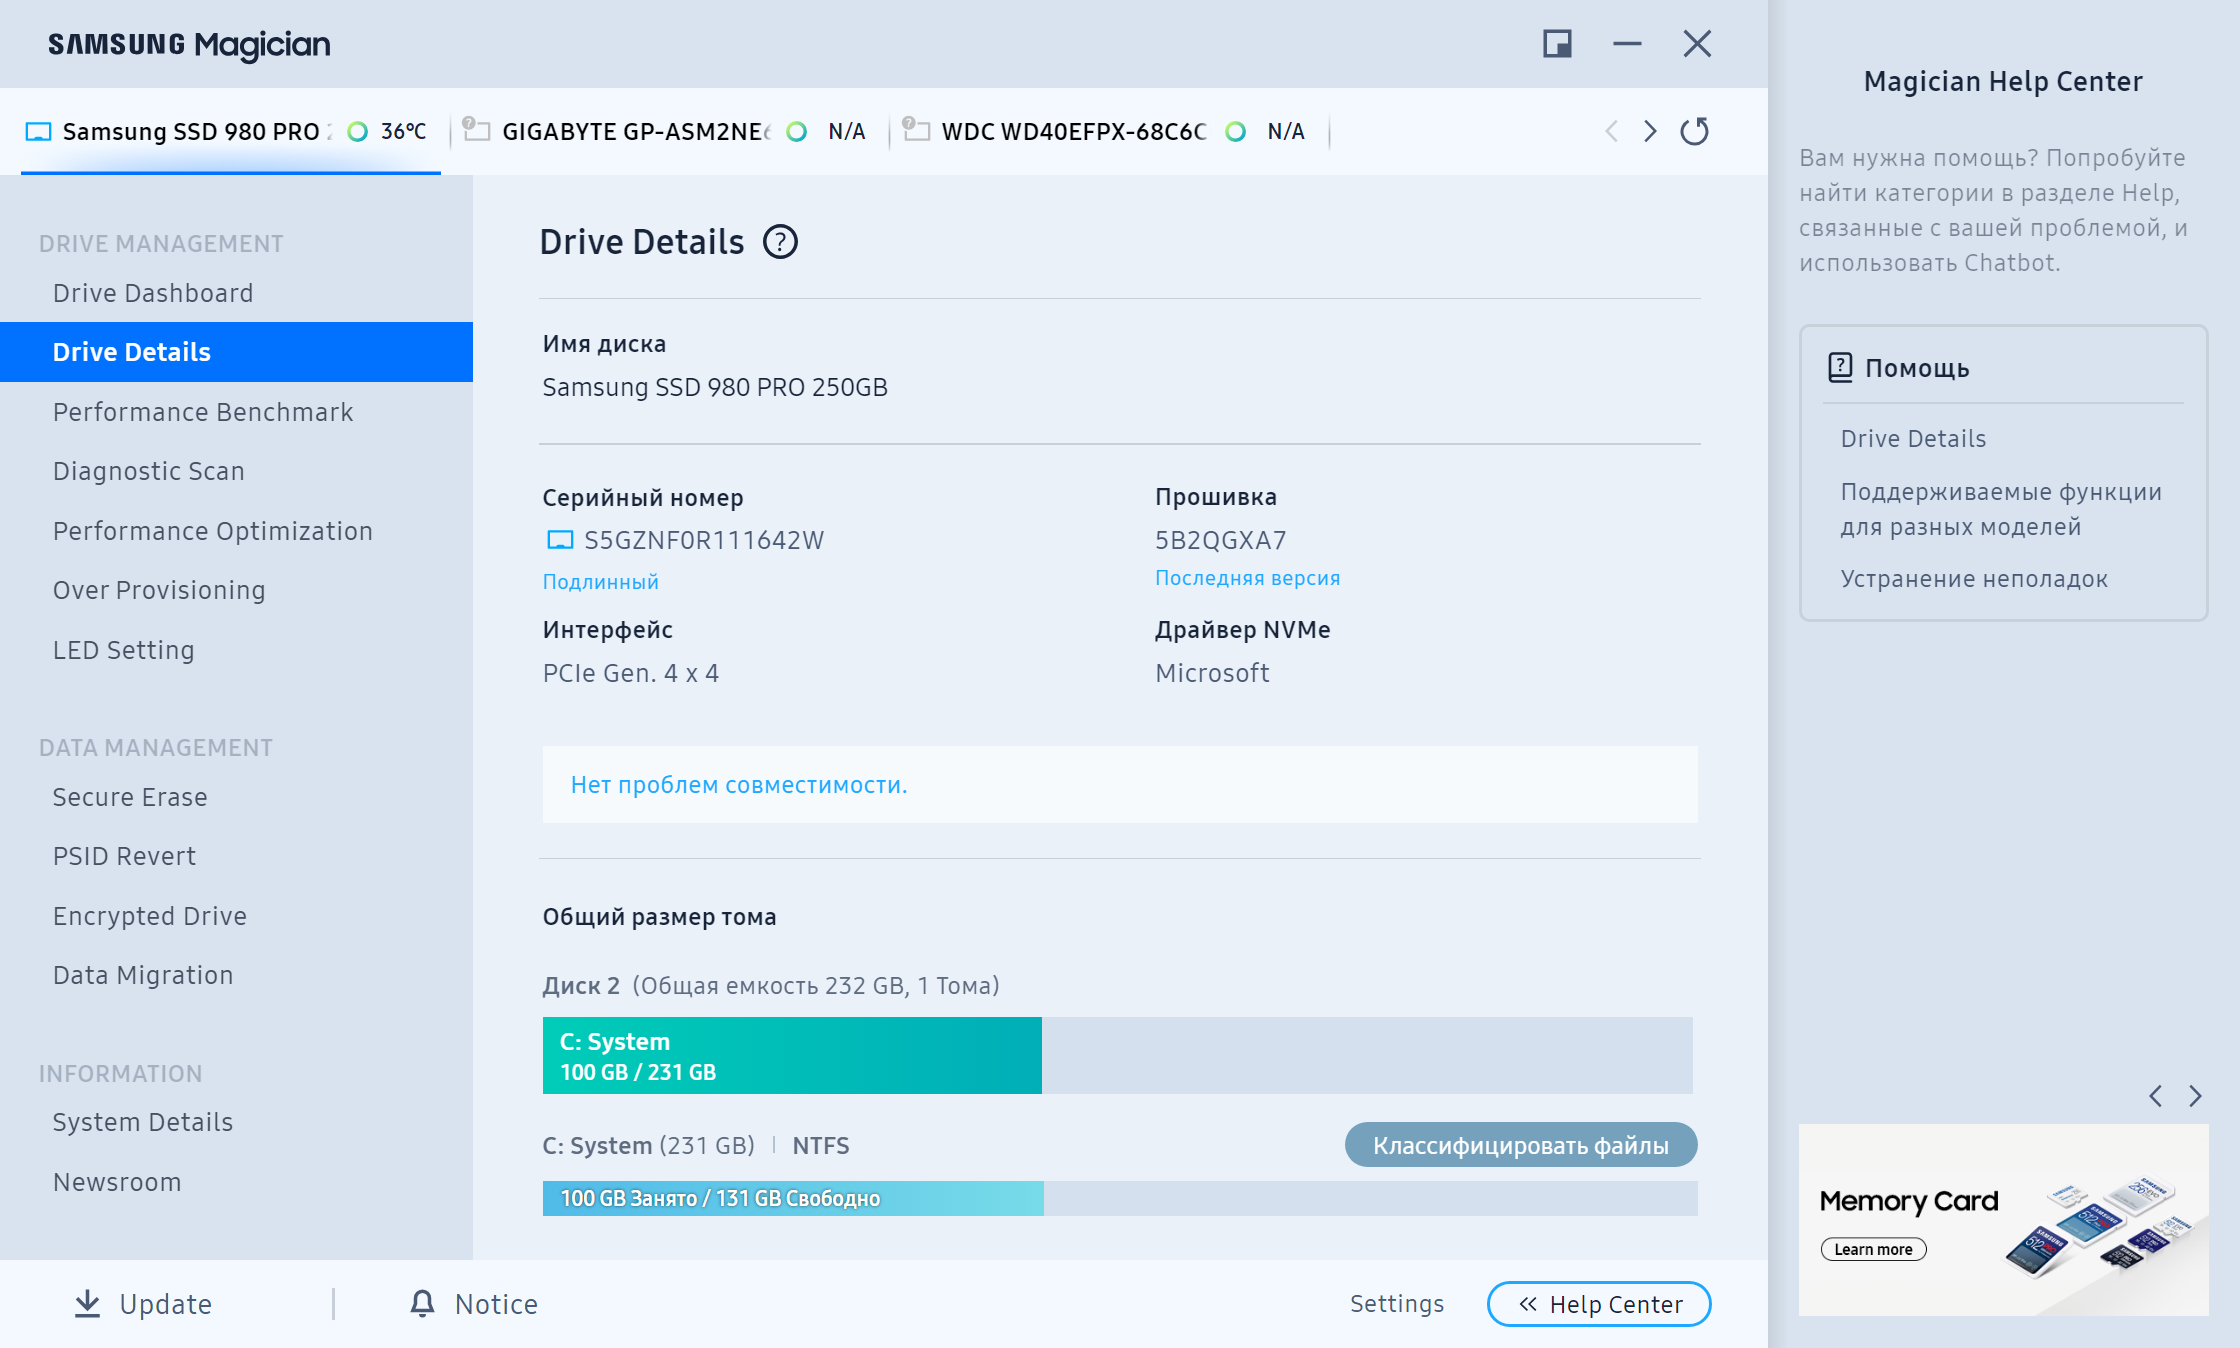
Task: Collapse the Help Center panel
Action: [1599, 1304]
